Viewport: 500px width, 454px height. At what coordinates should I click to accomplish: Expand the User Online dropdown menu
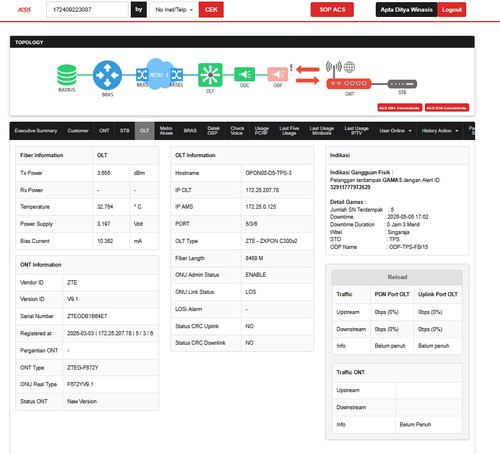point(395,131)
